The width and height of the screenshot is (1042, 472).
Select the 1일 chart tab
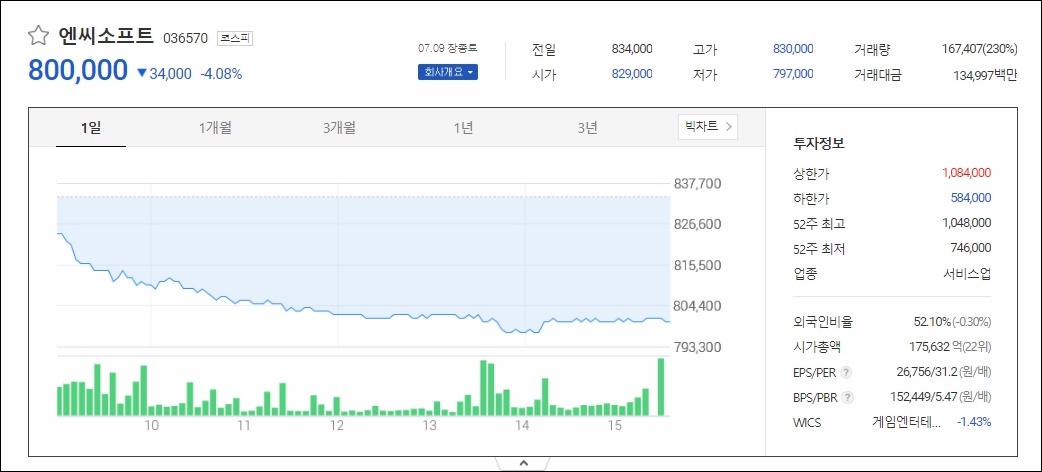91,128
